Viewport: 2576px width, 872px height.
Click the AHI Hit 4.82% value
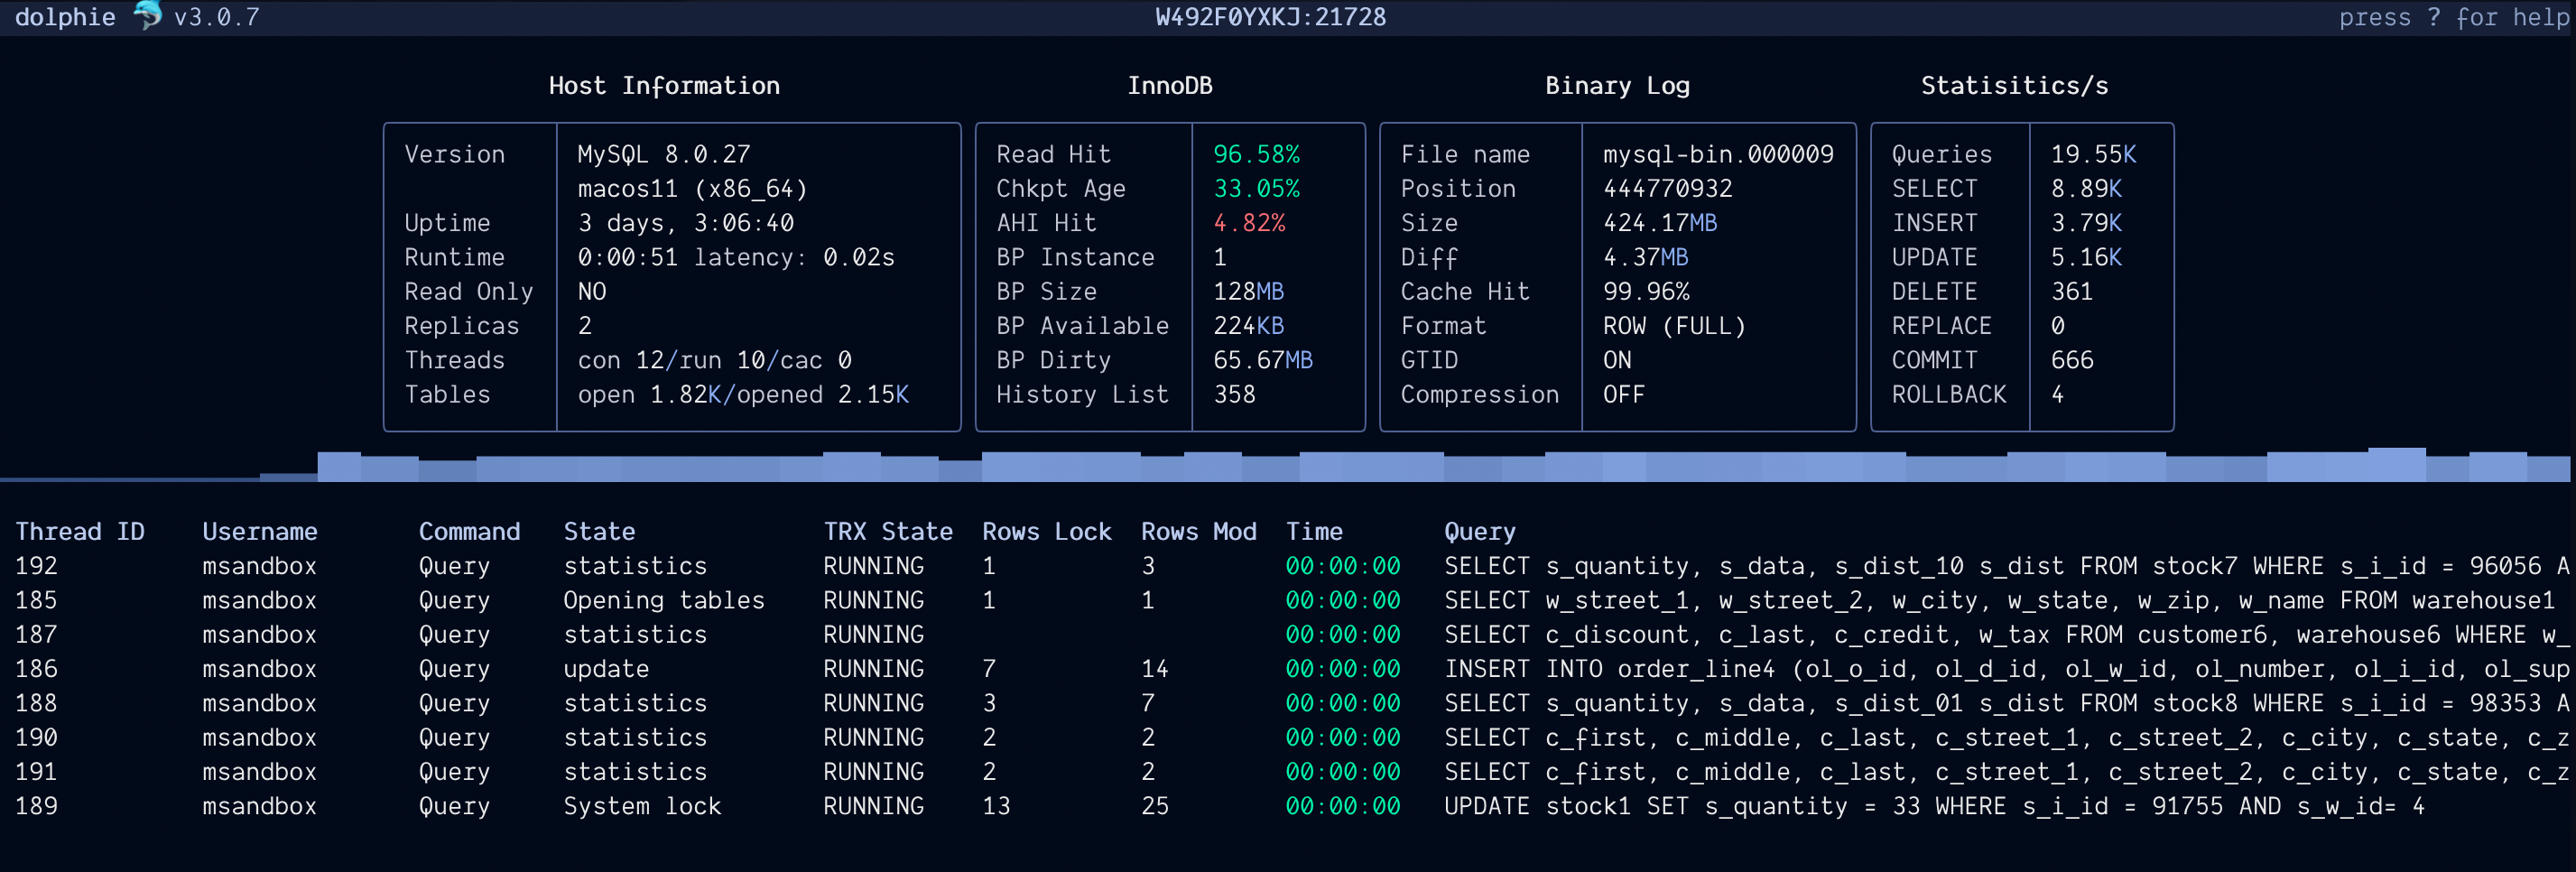[x=1249, y=223]
